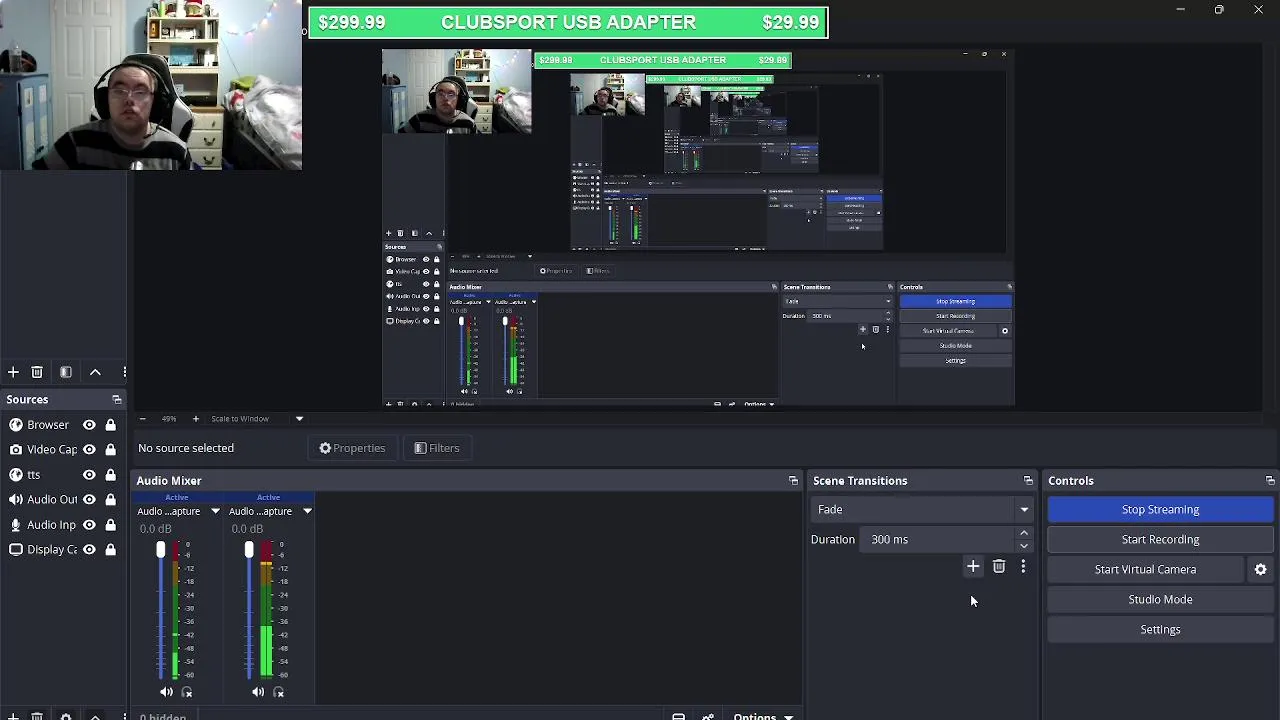Hide the Video Capture source
The height and width of the screenshot is (720, 1280).
89,450
